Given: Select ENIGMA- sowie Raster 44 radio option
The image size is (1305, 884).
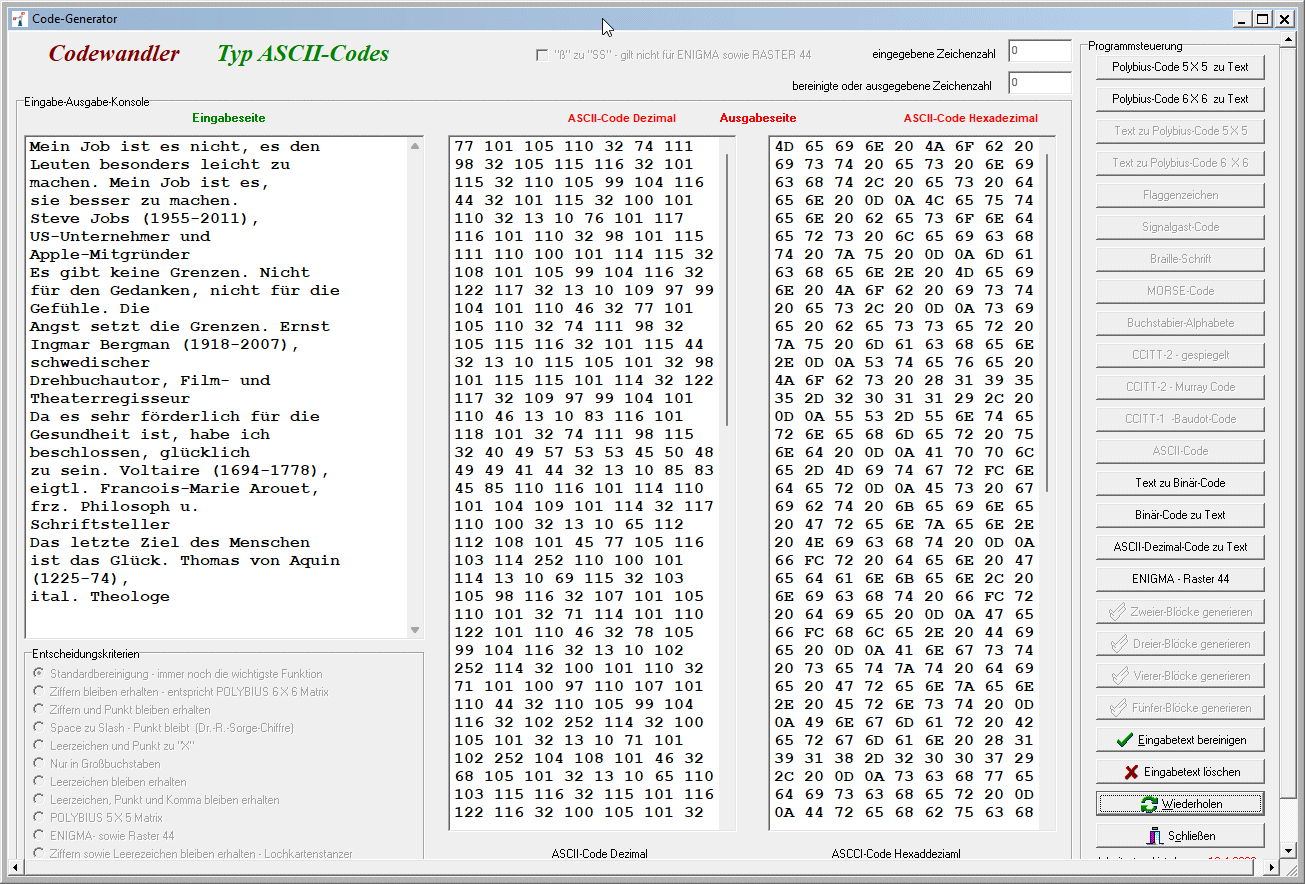Looking at the screenshot, I should click(39, 835).
